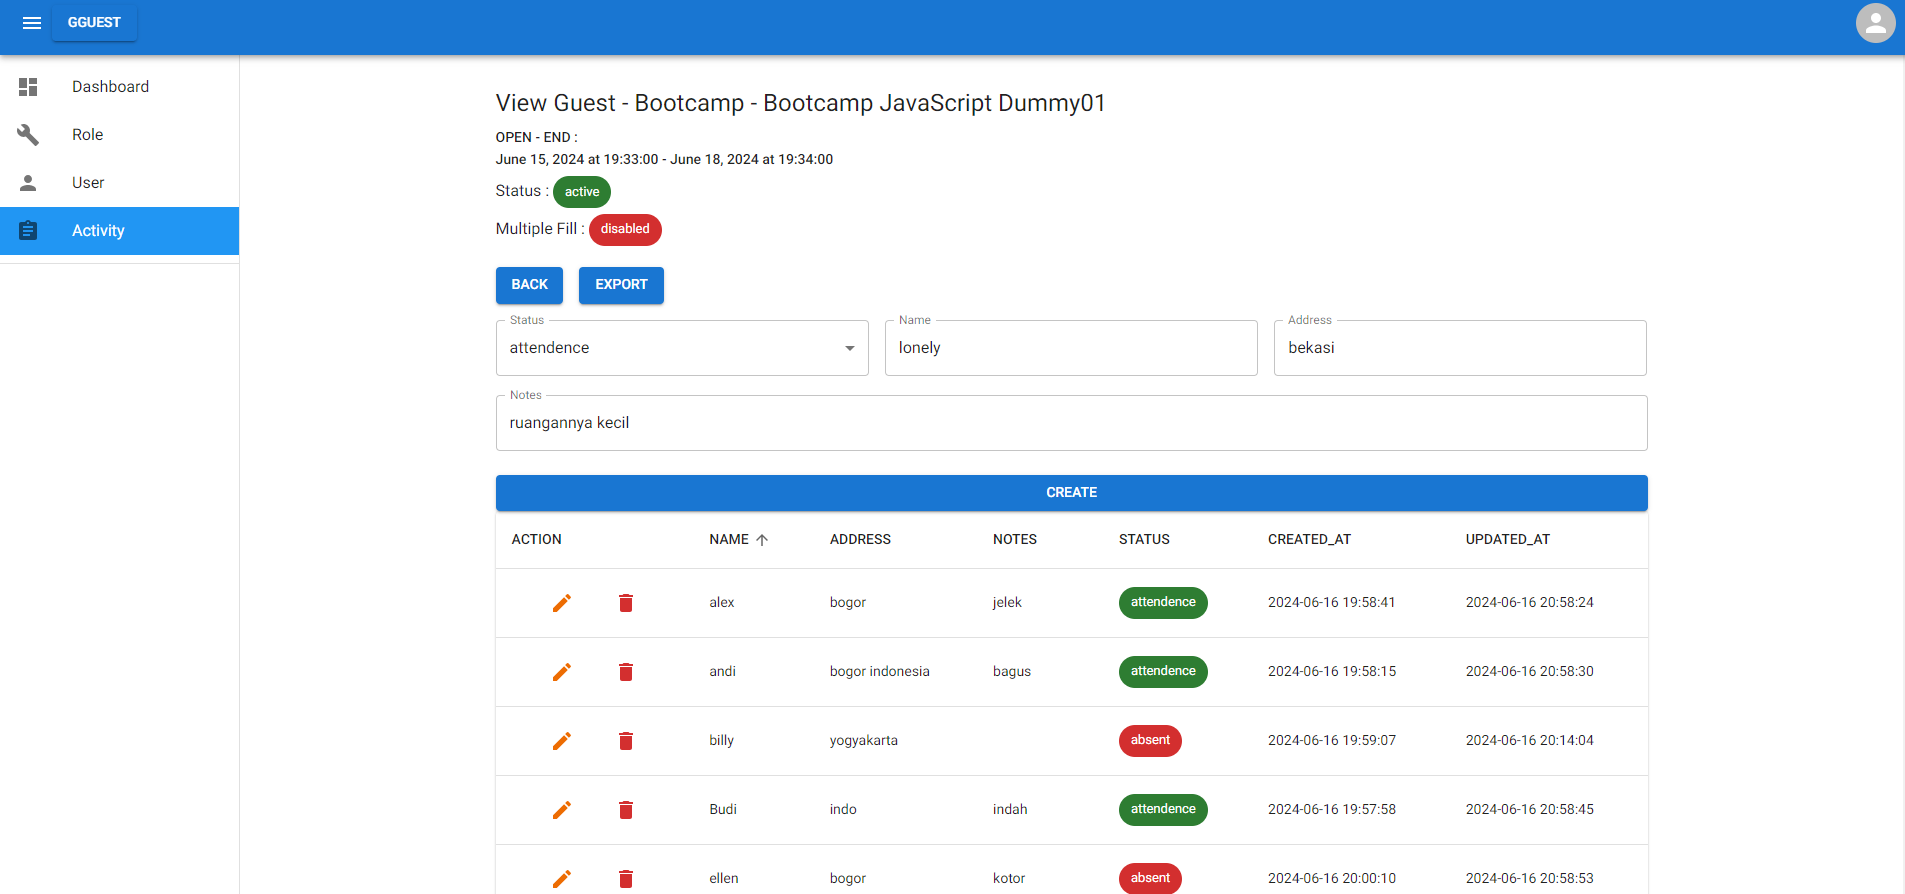This screenshot has height=894, width=1905.
Task: Click the ACTION column header
Action: pyautogui.click(x=536, y=539)
